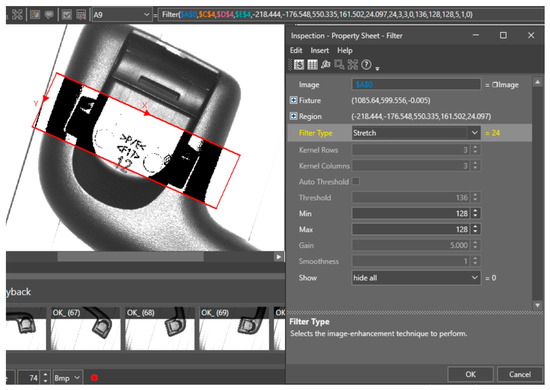The image size is (550, 390).
Task: Open the Filter Type dropdown
Action: (x=416, y=133)
